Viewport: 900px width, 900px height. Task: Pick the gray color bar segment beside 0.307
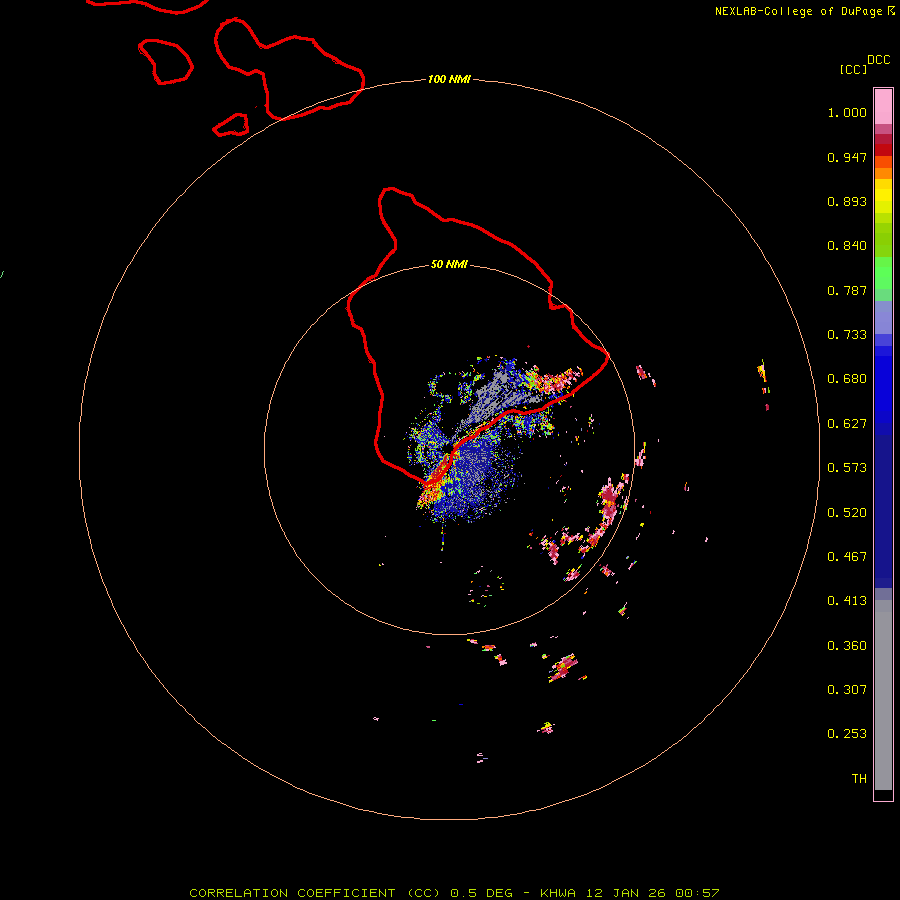[883, 695]
